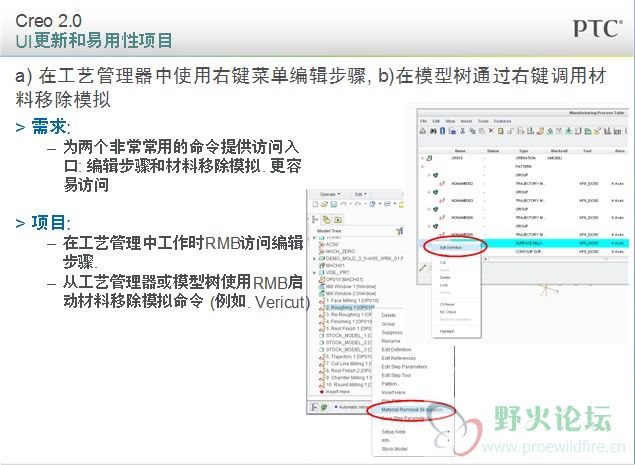Screen dimensions: 635x465
Task: Choose Edit Step Tool in context menu
Action: (396, 375)
